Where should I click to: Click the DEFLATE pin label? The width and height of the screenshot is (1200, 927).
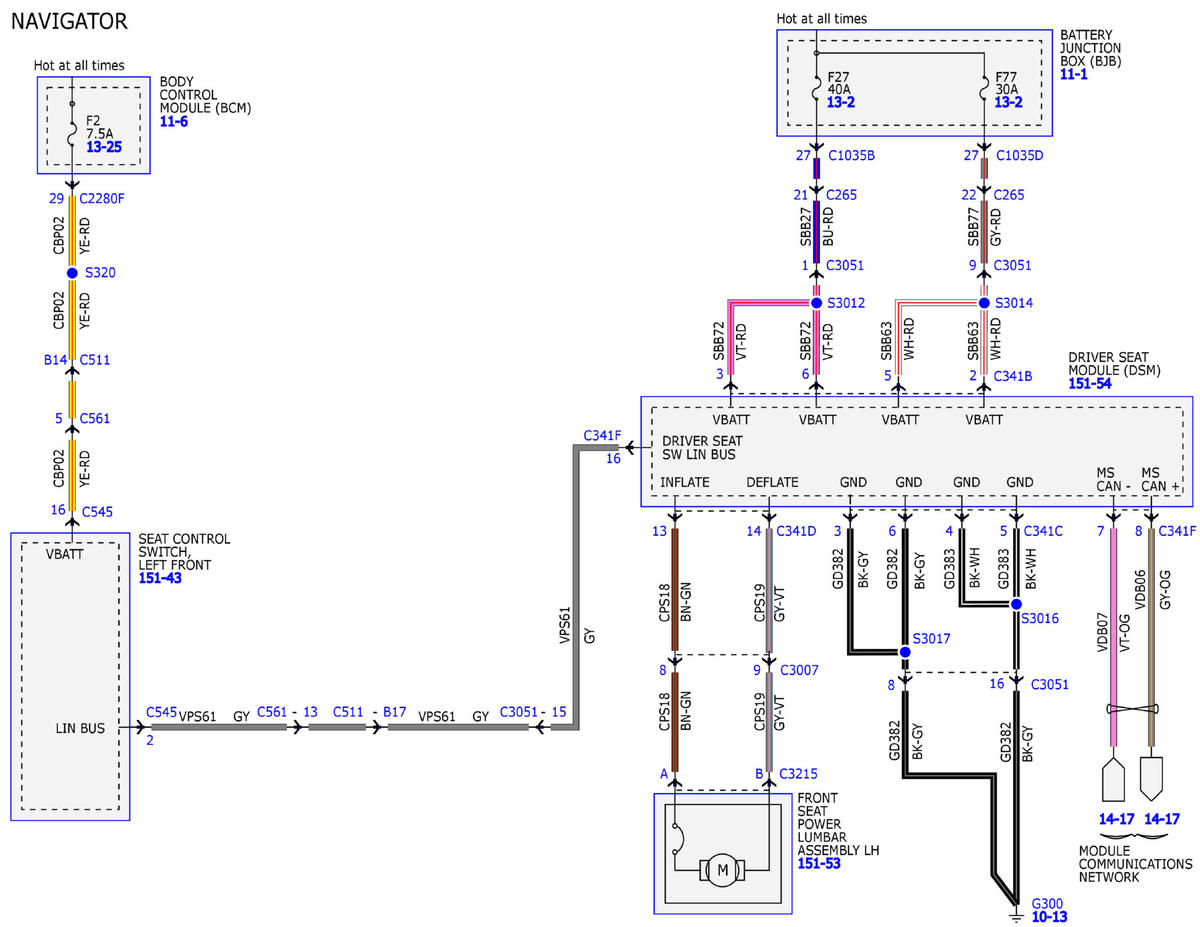click(772, 482)
